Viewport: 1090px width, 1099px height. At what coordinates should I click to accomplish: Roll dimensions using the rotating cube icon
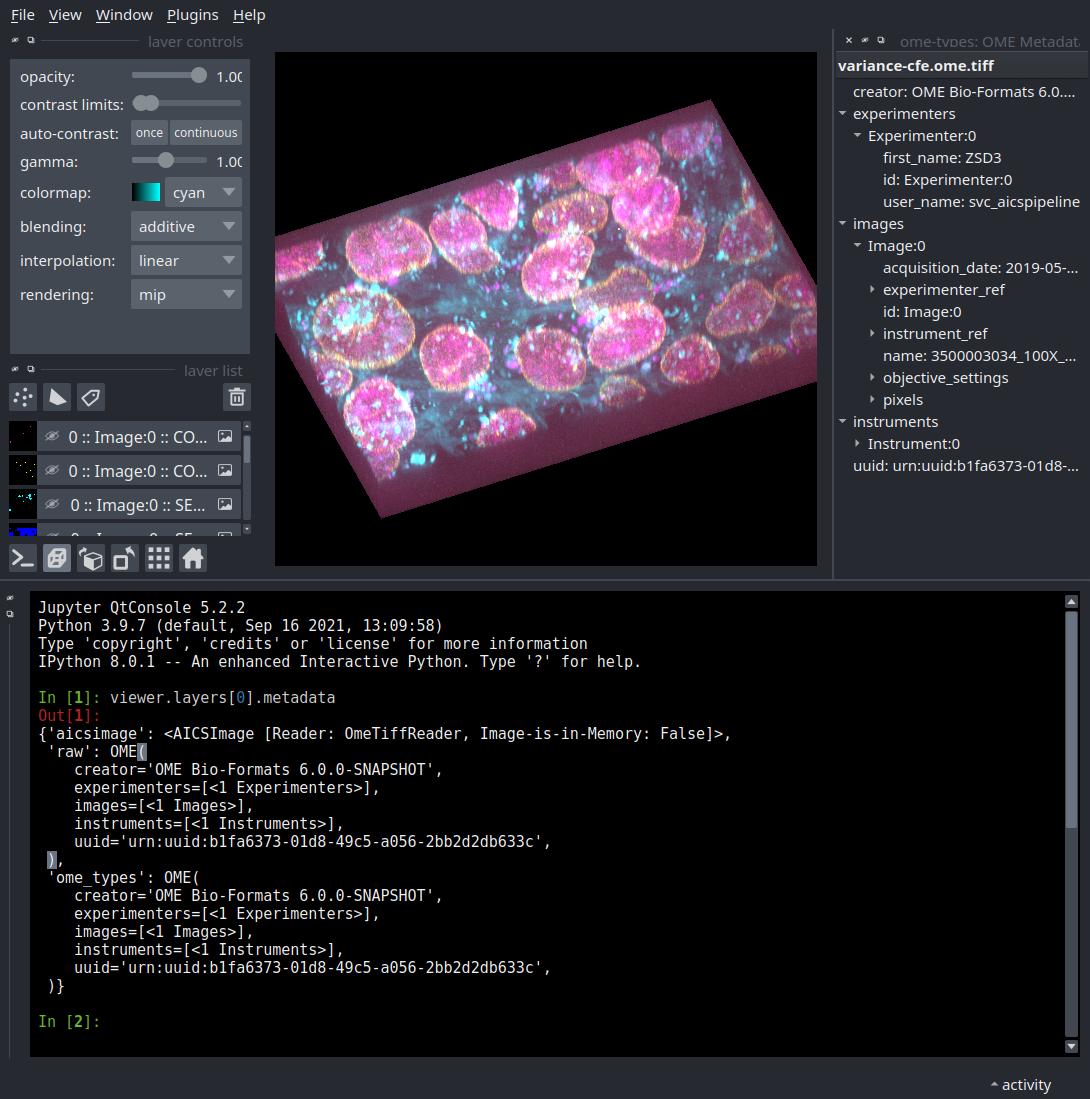click(x=90, y=558)
